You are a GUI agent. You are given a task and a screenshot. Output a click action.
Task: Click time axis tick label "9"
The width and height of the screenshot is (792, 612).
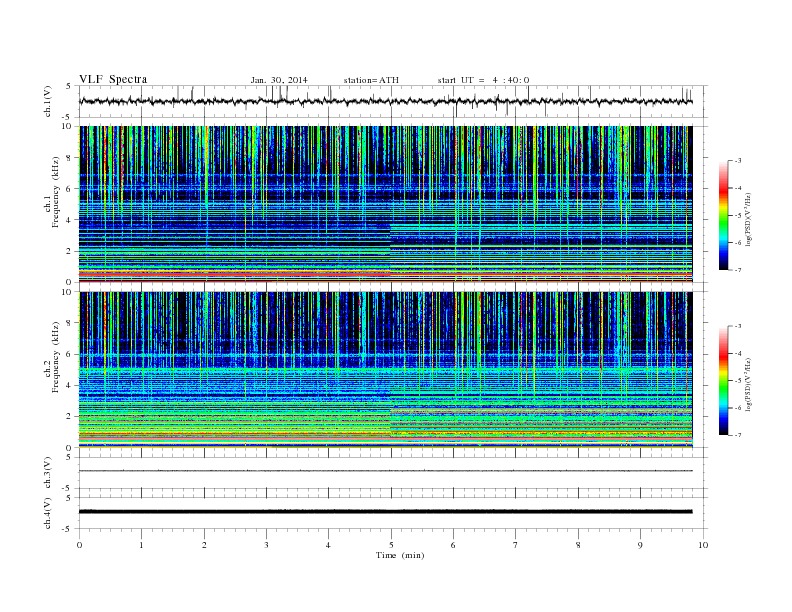pos(640,545)
